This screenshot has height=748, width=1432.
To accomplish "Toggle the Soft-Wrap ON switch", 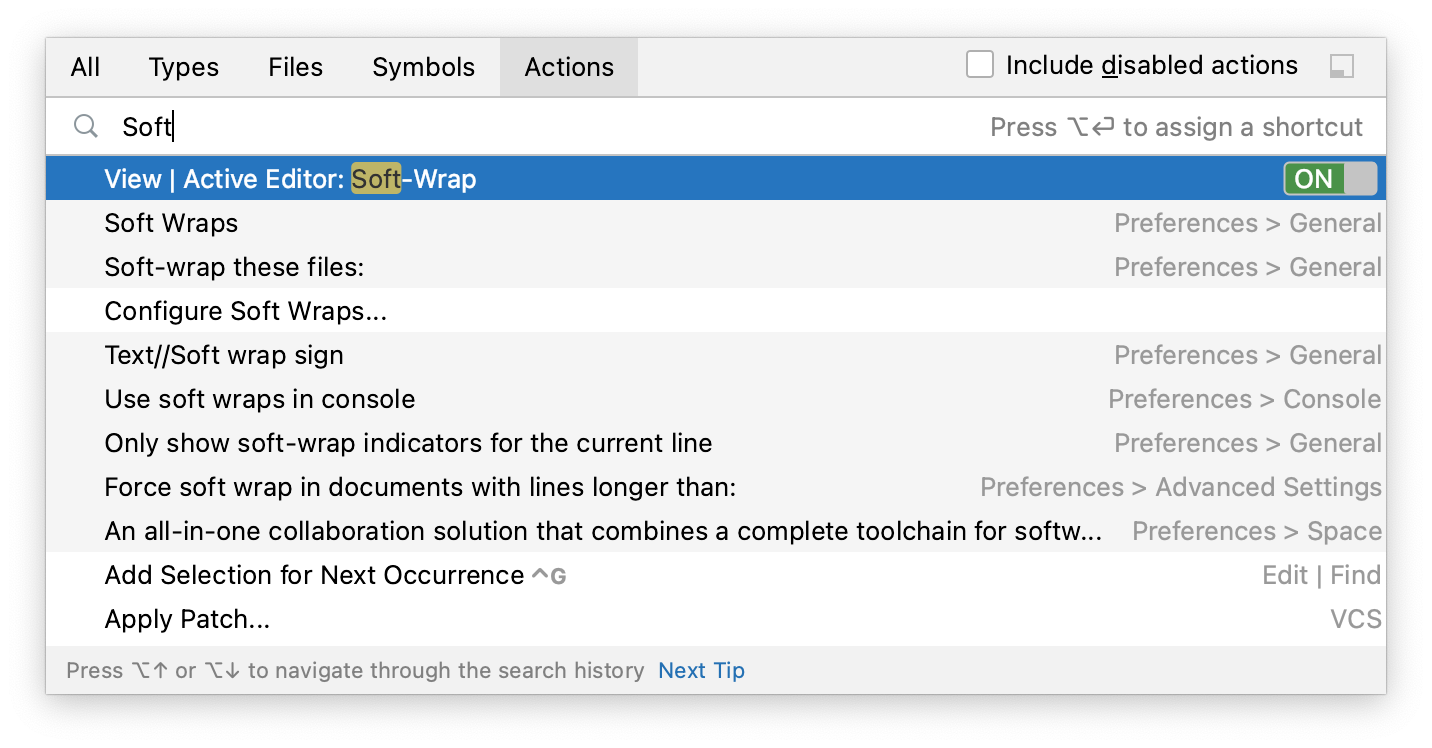I will pyautogui.click(x=1330, y=179).
